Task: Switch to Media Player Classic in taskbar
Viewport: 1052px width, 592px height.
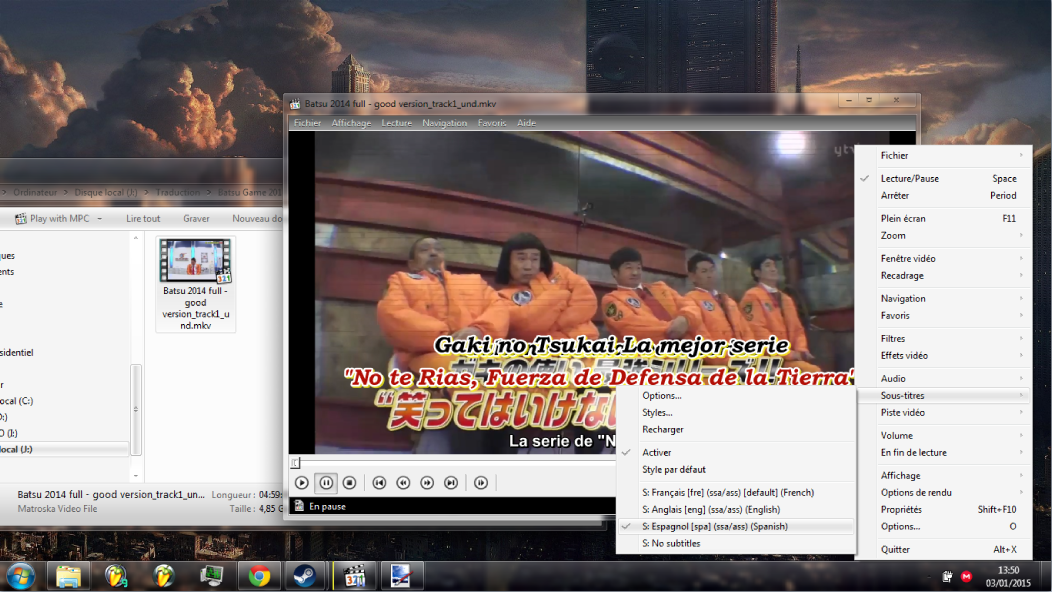Action: point(355,576)
